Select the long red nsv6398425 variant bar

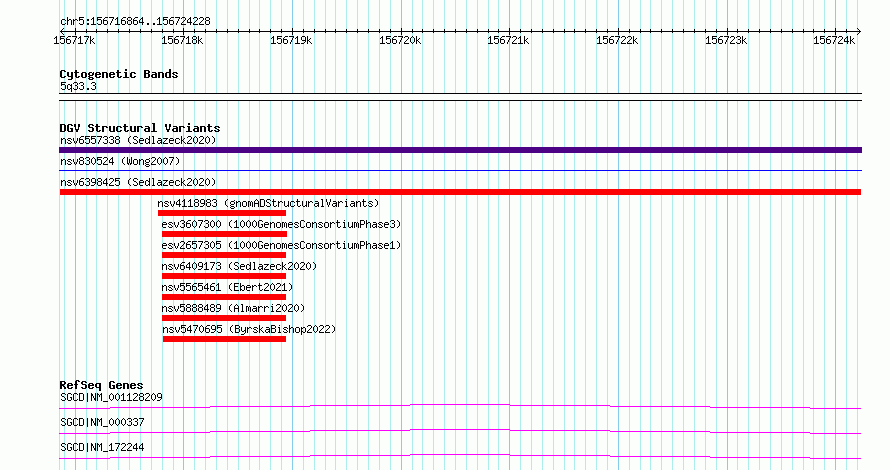coord(460,192)
